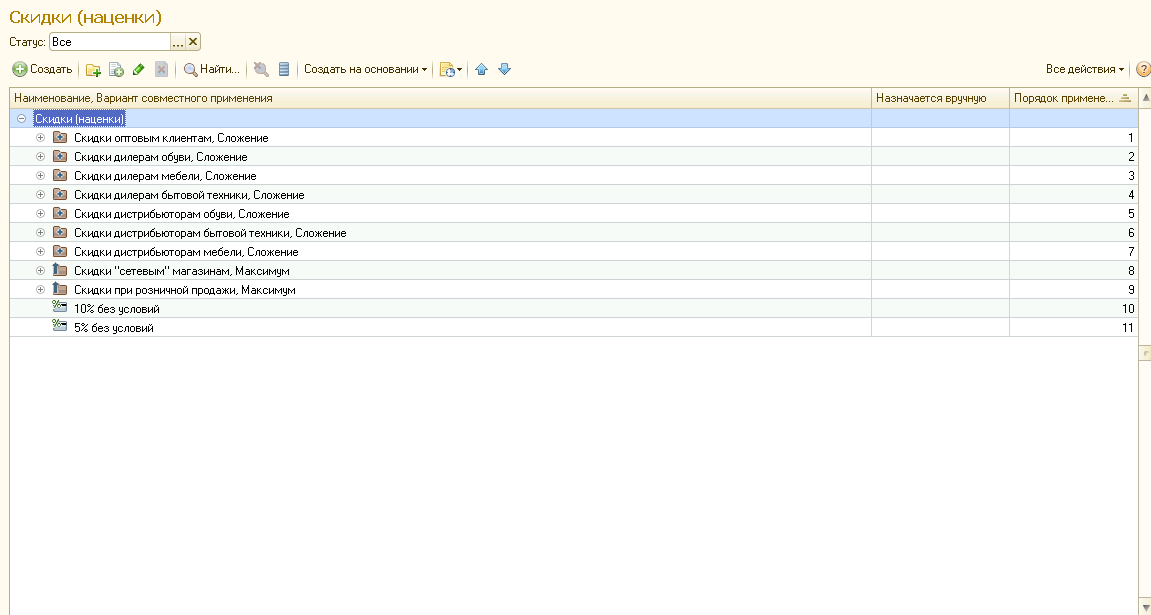1151x615 pixels.
Task: Click the green pencil edit icon
Action: tap(138, 69)
